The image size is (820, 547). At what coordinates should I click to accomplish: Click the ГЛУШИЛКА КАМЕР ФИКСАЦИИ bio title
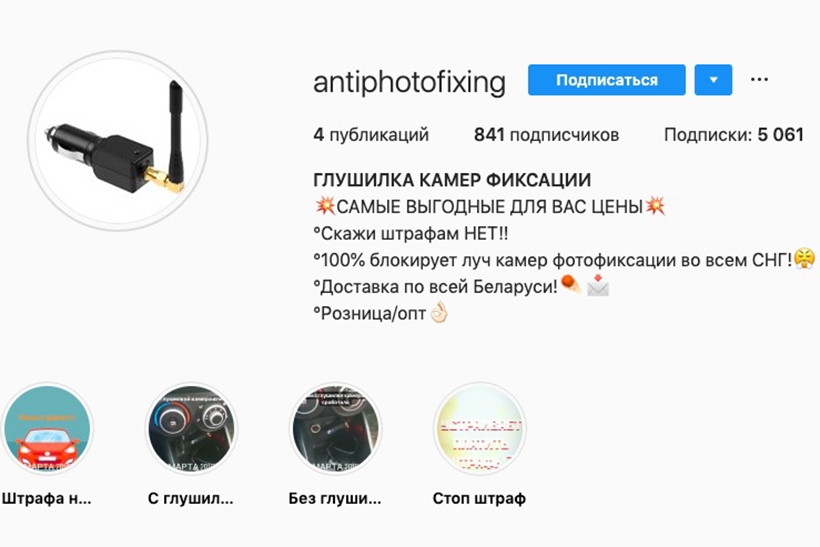(x=452, y=180)
